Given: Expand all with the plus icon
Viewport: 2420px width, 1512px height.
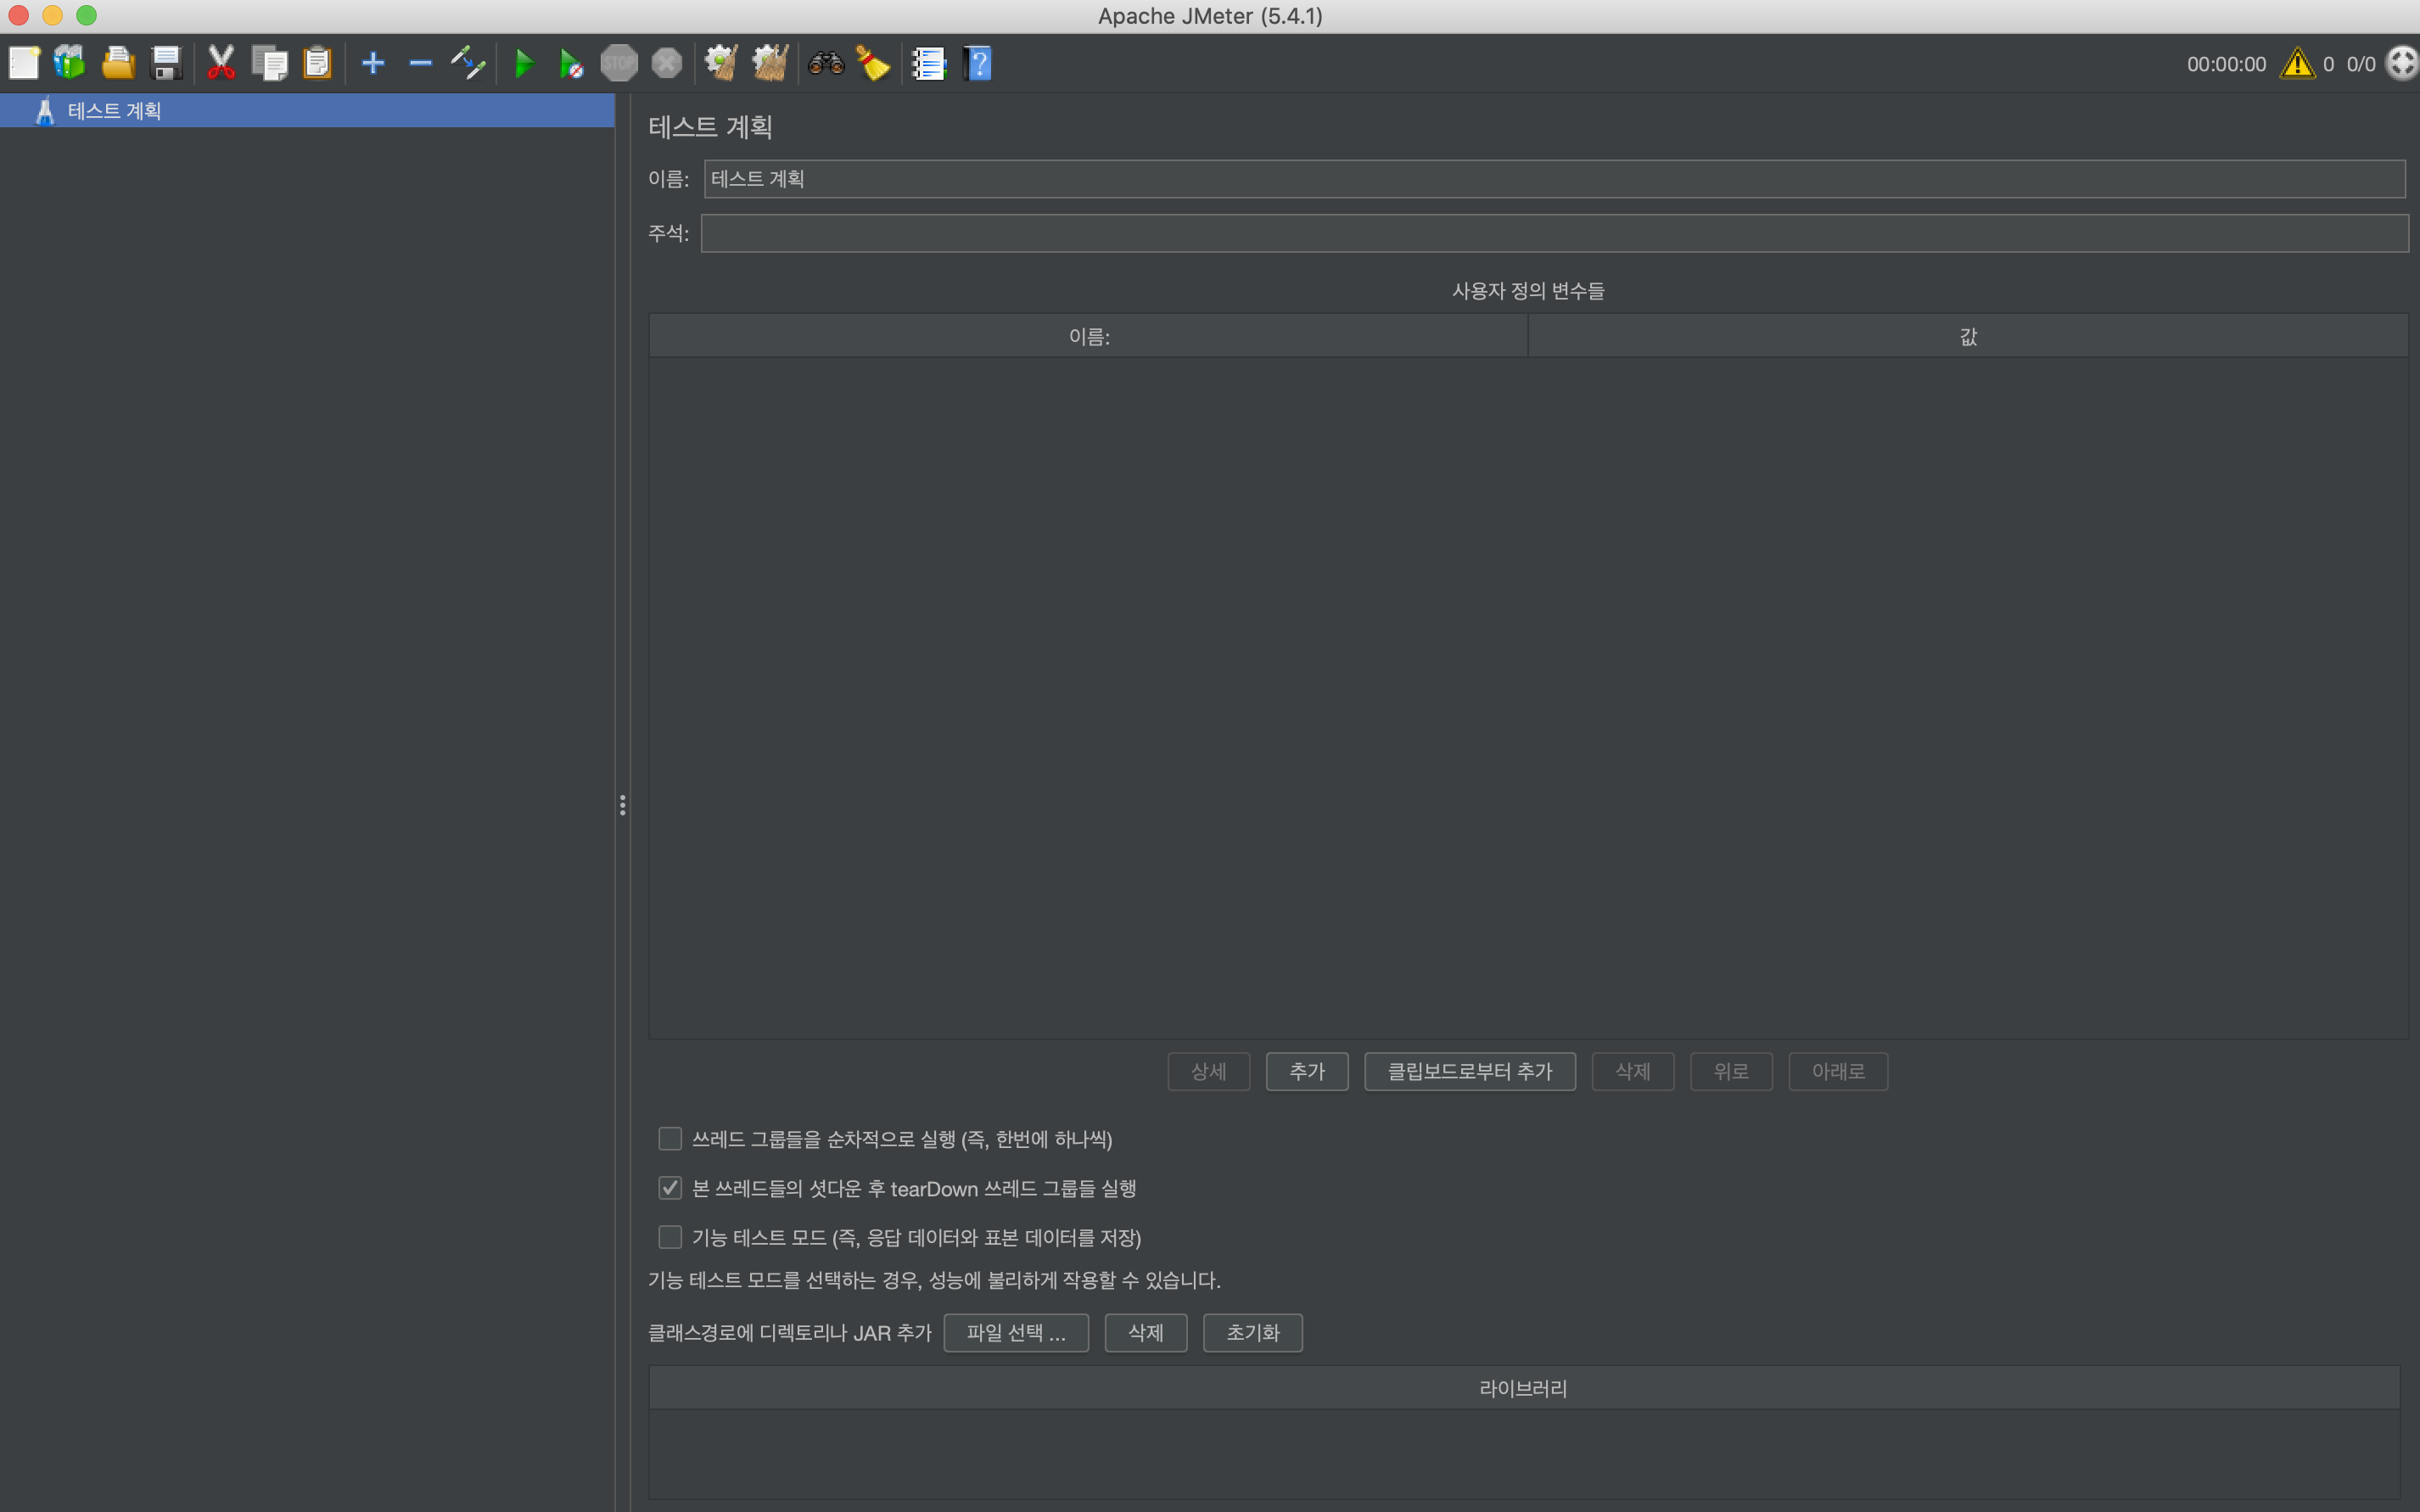Looking at the screenshot, I should pyautogui.click(x=373, y=63).
